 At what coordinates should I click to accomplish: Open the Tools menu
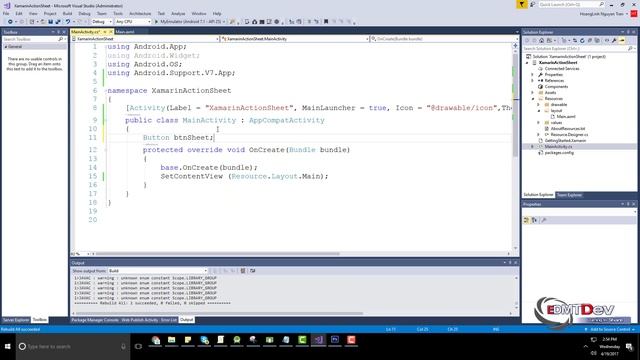pos(118,13)
